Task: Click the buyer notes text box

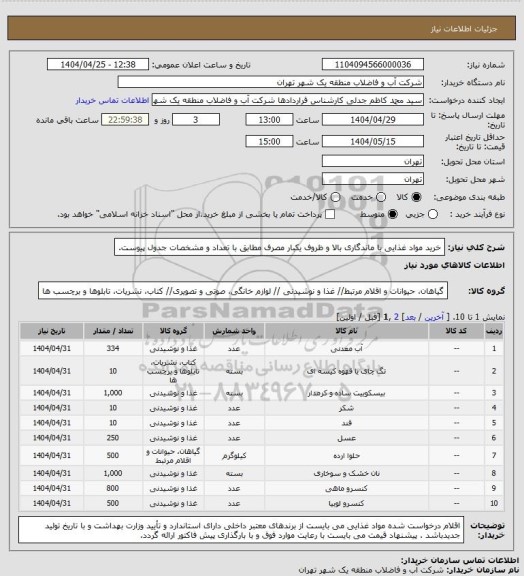Action: click(x=241, y=530)
